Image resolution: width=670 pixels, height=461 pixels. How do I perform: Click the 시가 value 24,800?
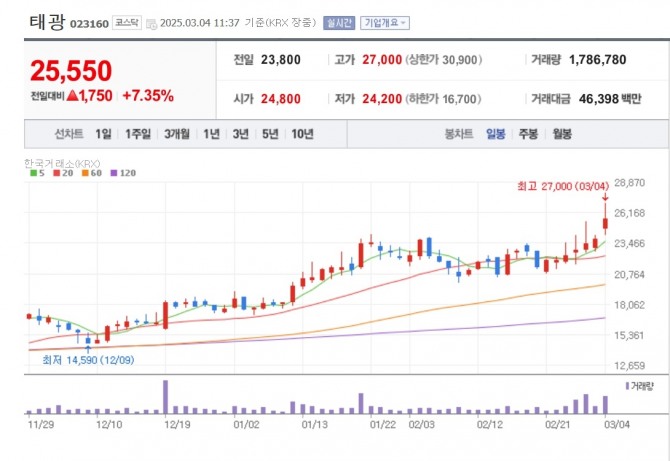[x=281, y=99]
